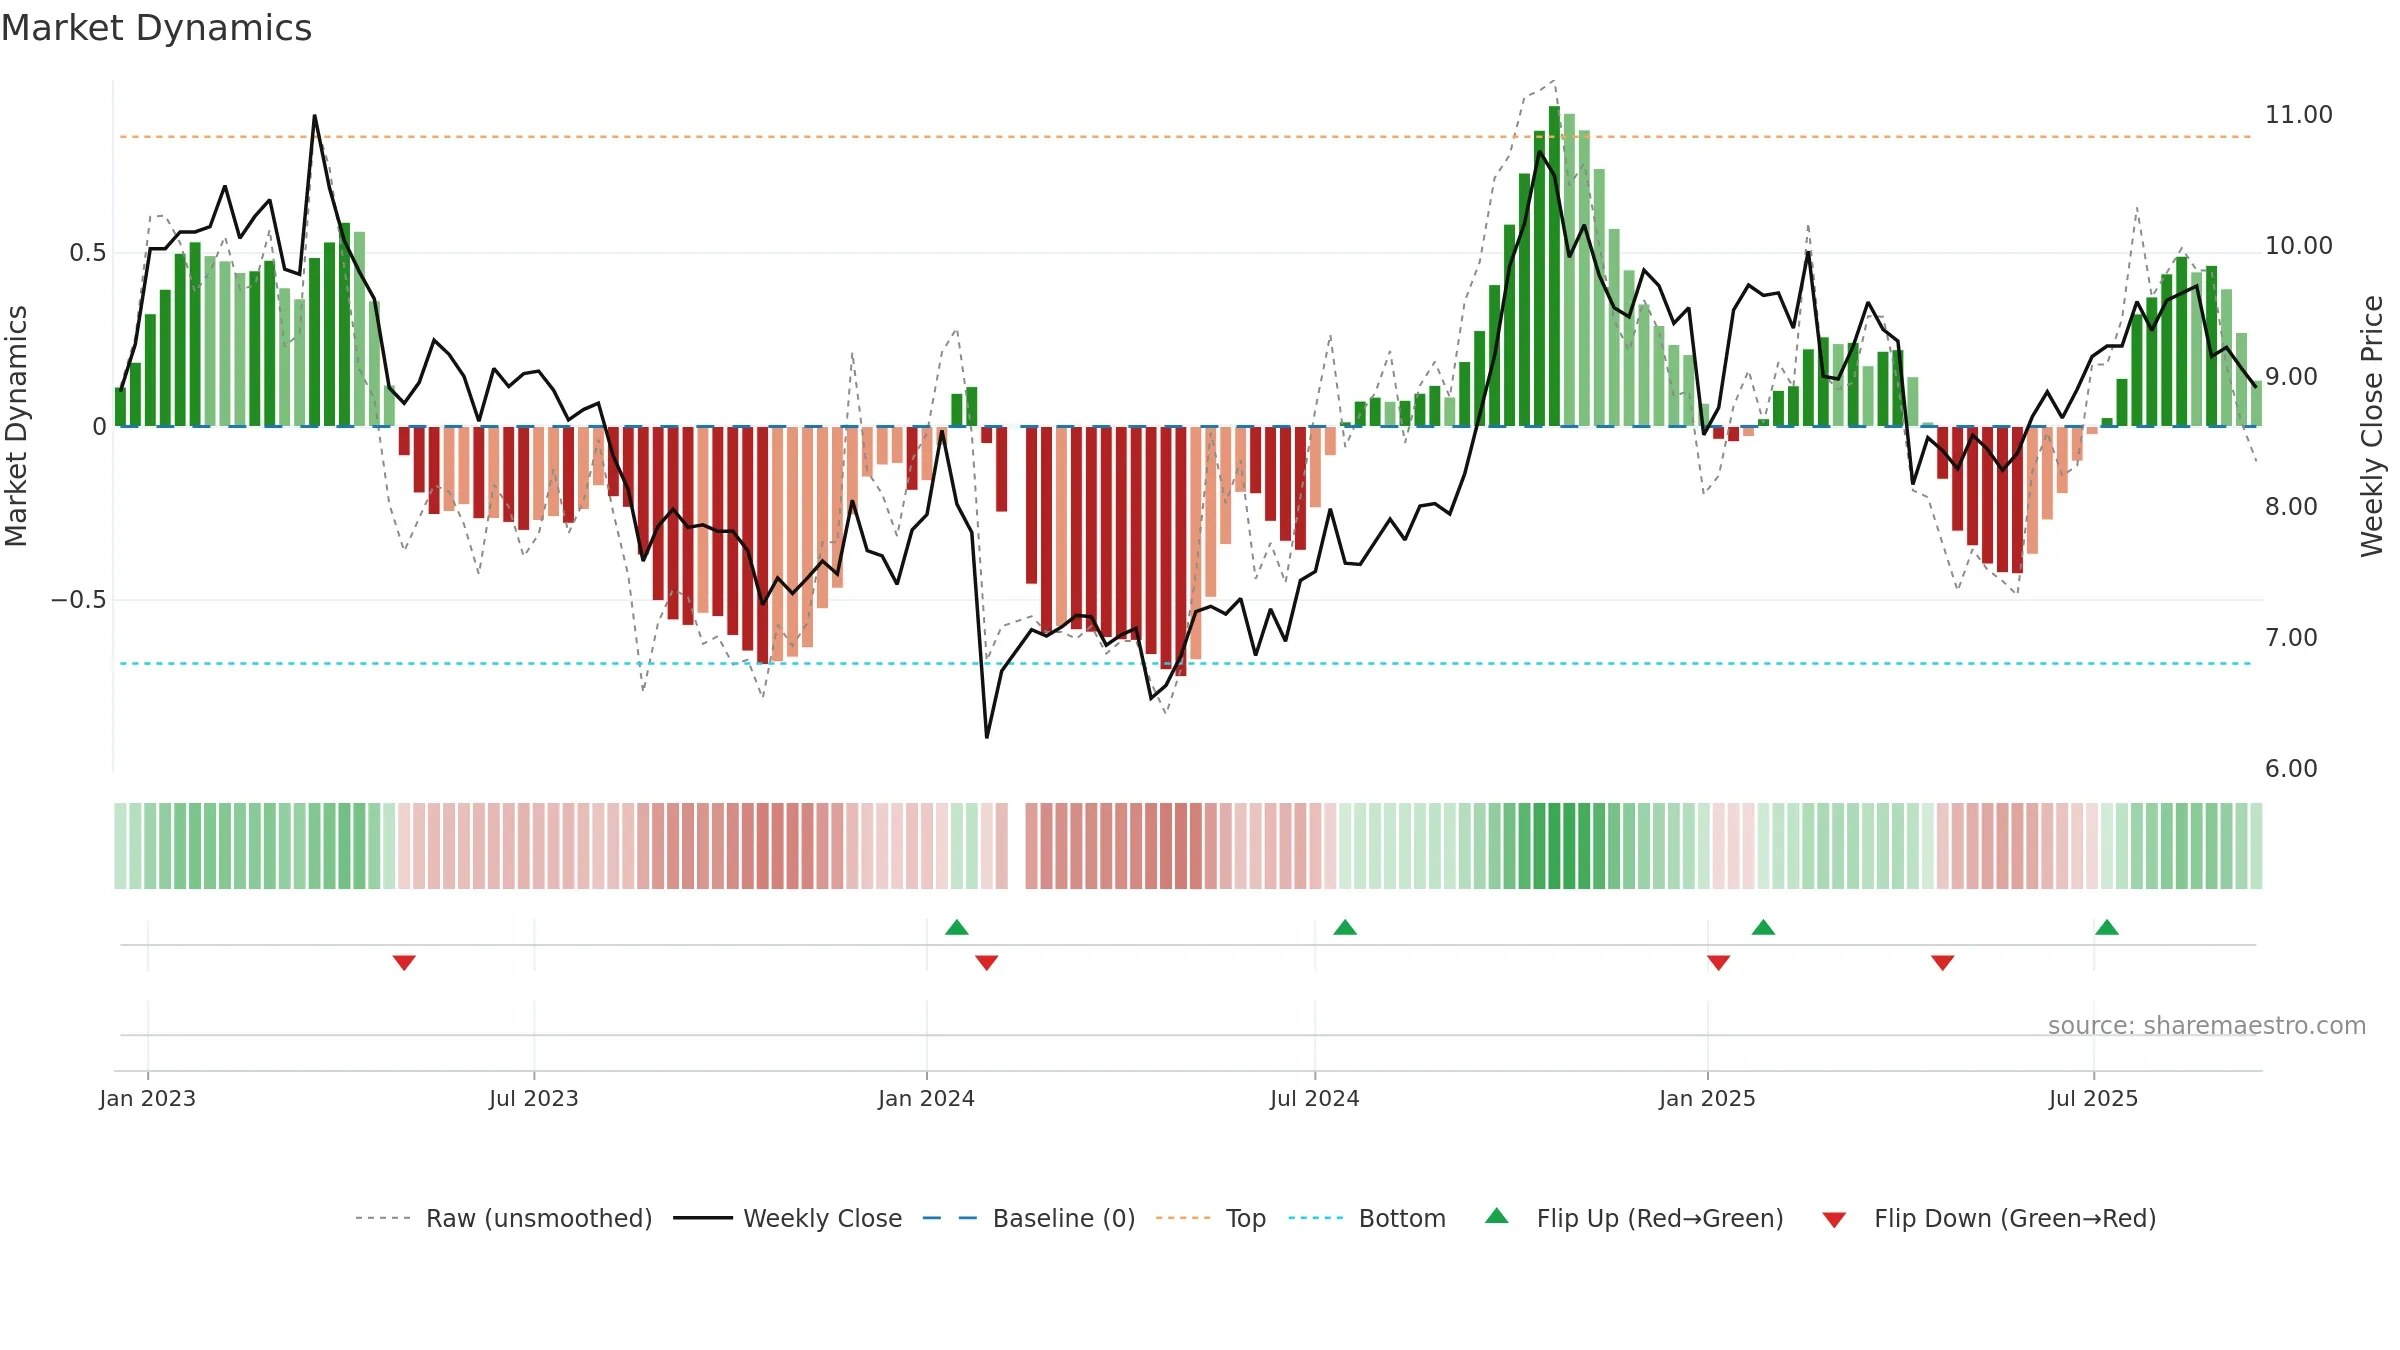Select the flip-down marker in spring 2025

1942,962
